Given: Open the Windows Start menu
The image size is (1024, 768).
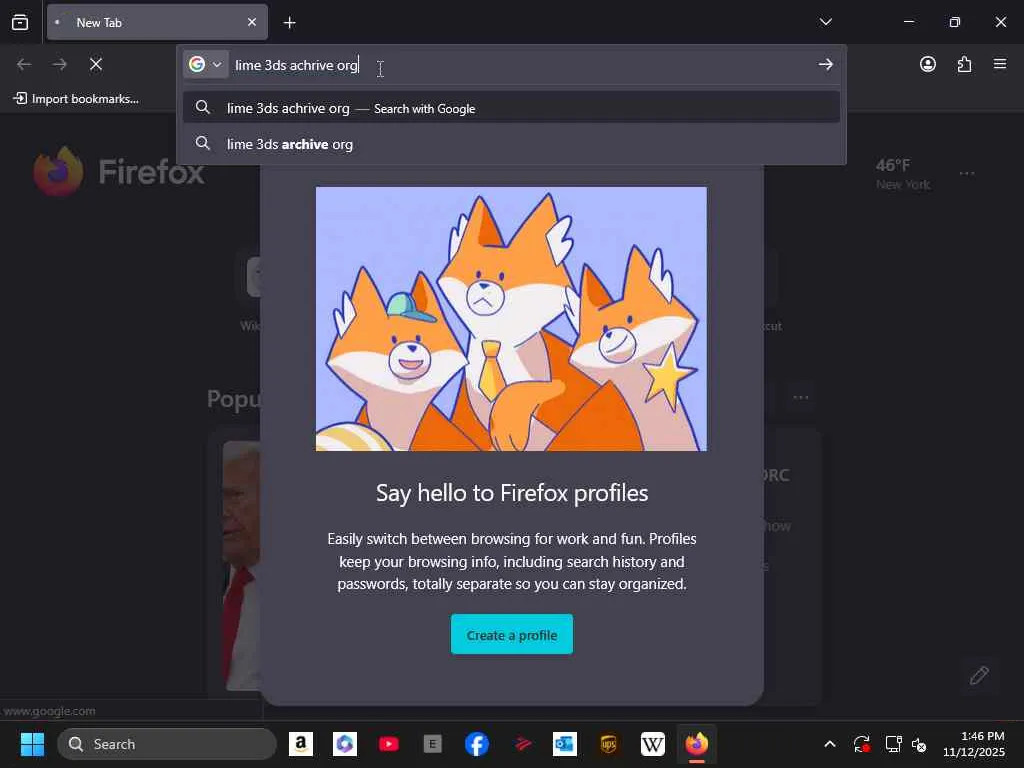Looking at the screenshot, I should coord(32,744).
